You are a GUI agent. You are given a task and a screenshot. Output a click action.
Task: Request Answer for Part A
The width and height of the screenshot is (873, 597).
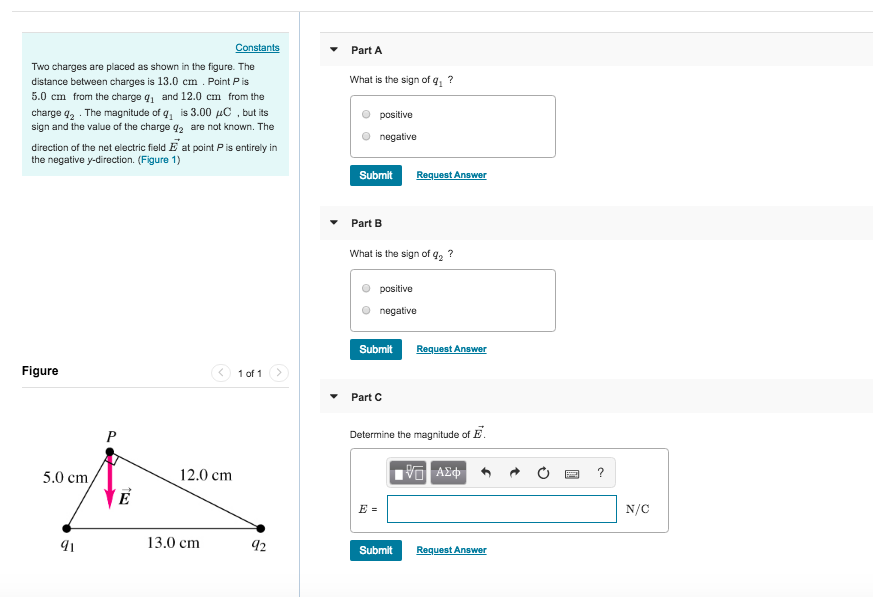452,175
